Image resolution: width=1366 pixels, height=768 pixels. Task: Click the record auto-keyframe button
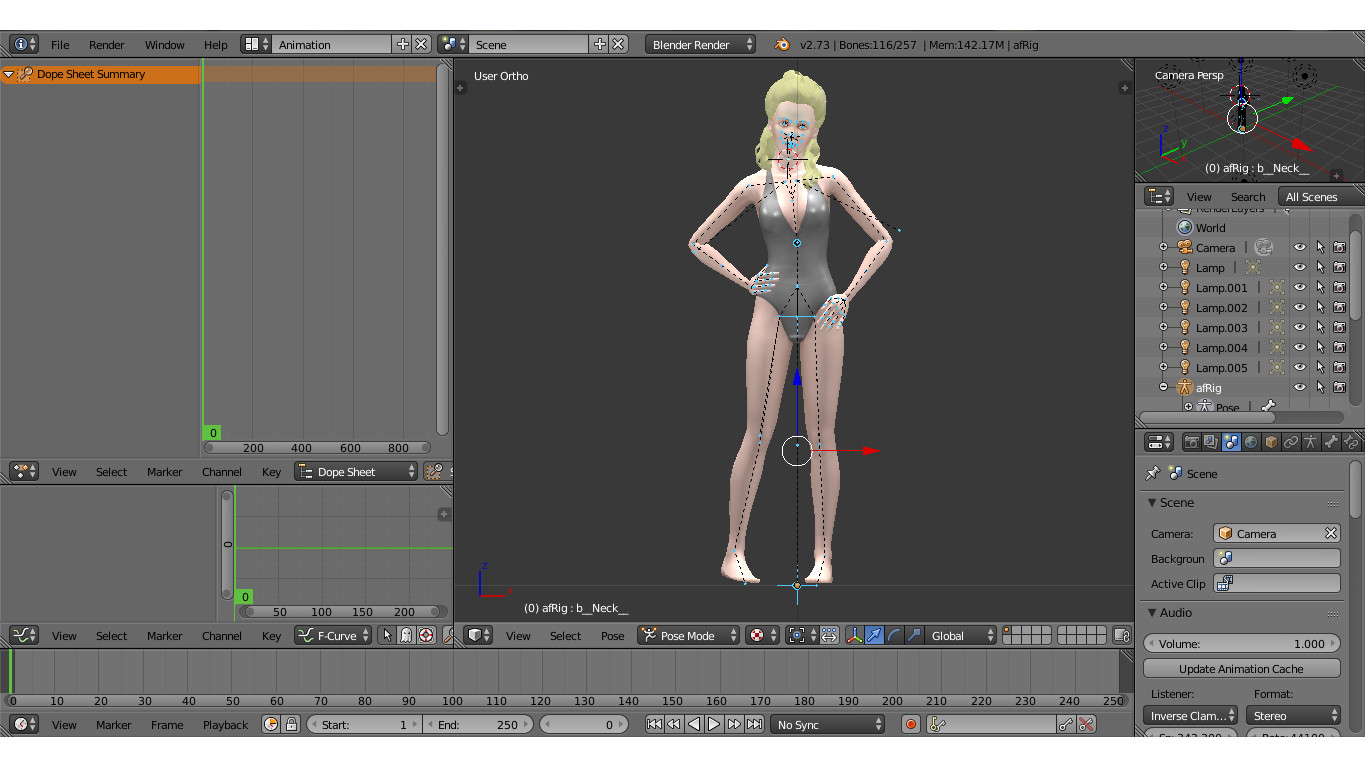point(910,724)
